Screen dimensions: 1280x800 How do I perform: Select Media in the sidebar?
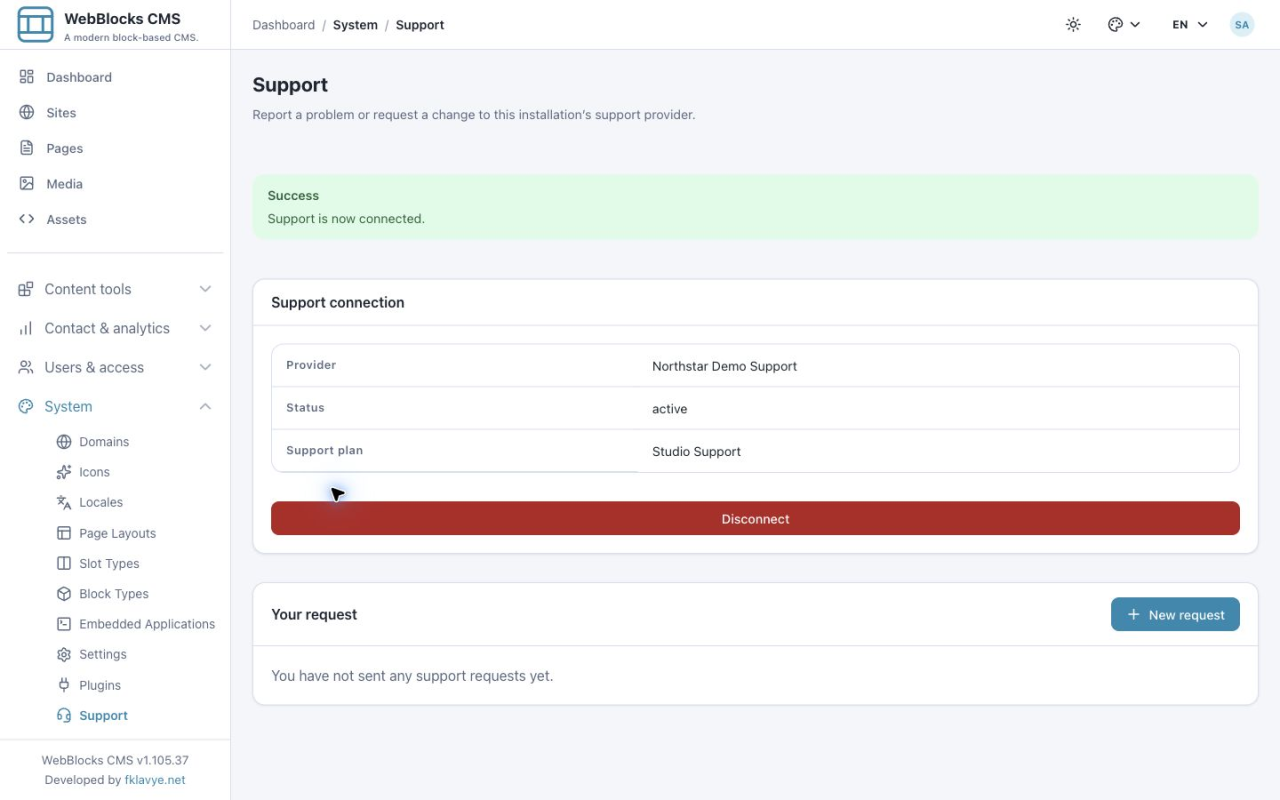(115, 184)
